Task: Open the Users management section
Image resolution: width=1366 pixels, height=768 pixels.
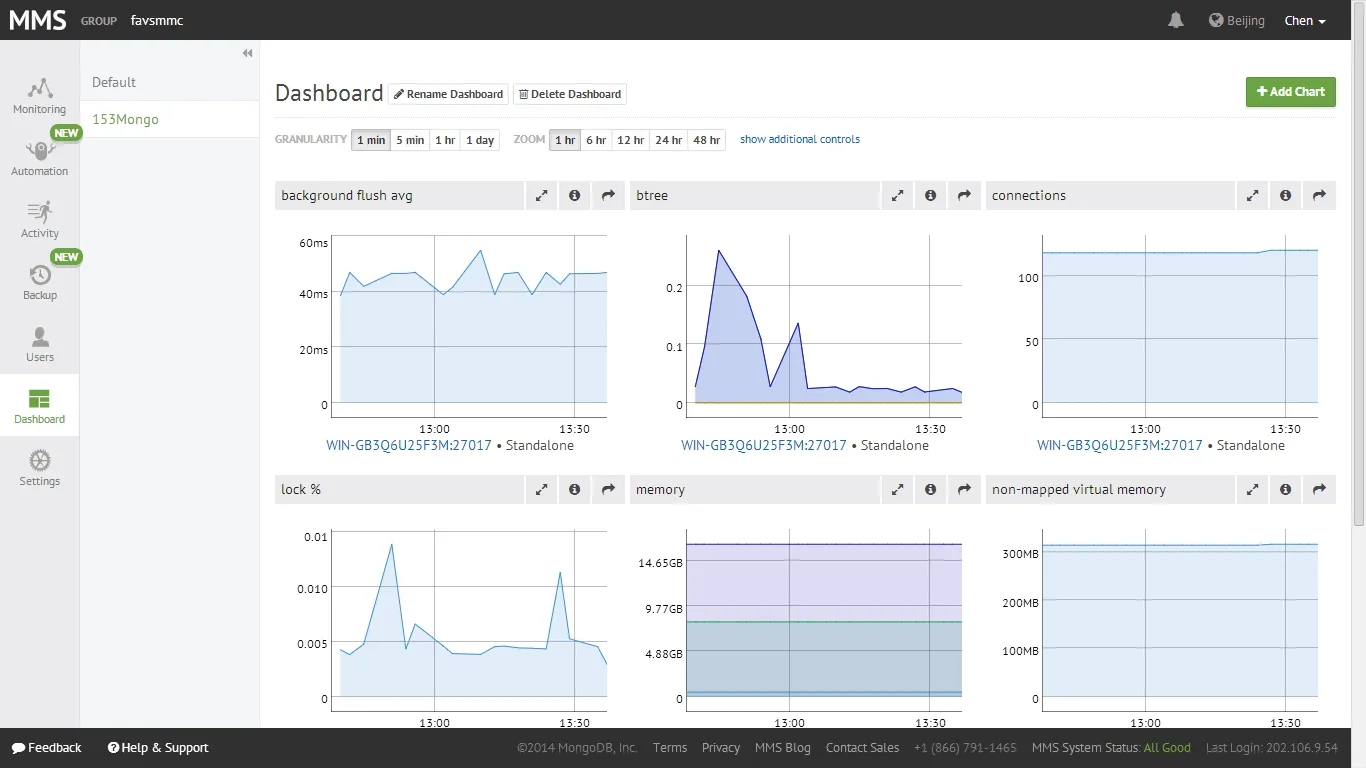Action: (x=39, y=345)
